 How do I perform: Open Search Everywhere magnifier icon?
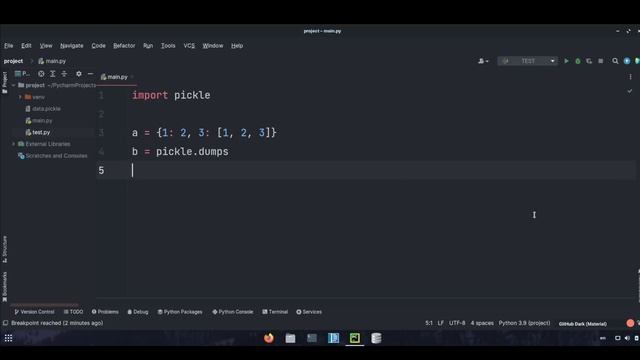[615, 61]
